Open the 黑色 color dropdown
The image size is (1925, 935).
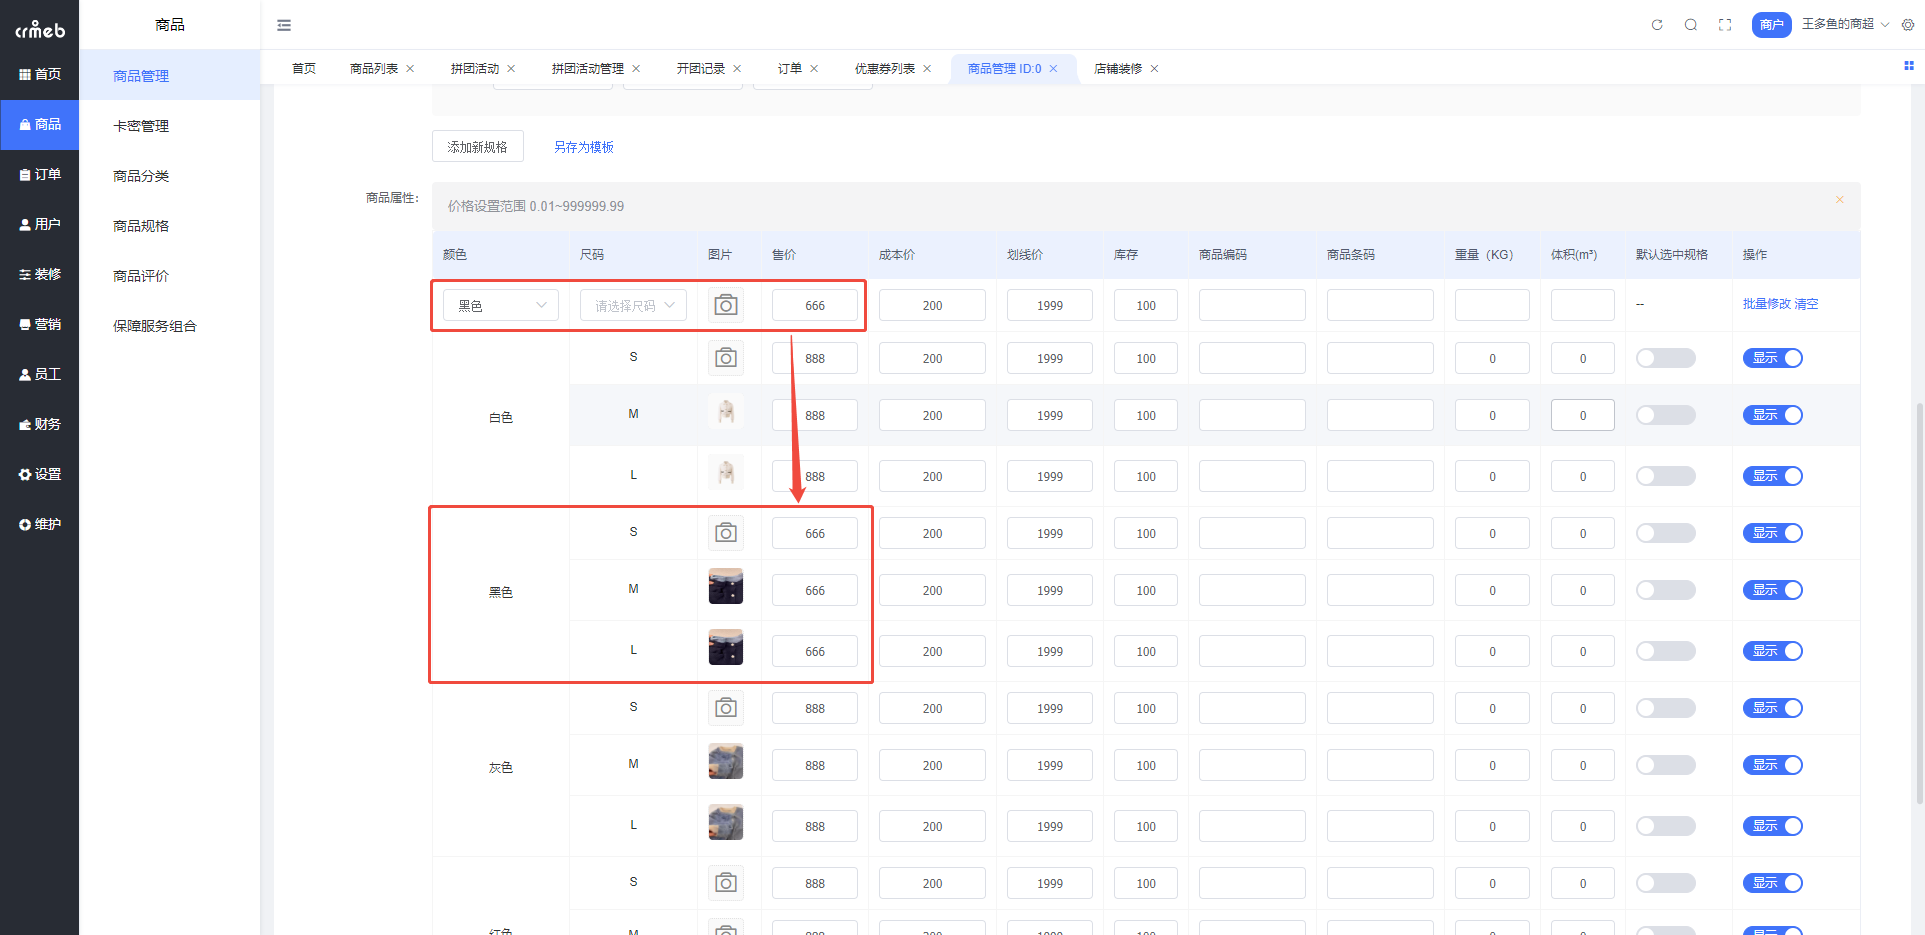coord(500,304)
